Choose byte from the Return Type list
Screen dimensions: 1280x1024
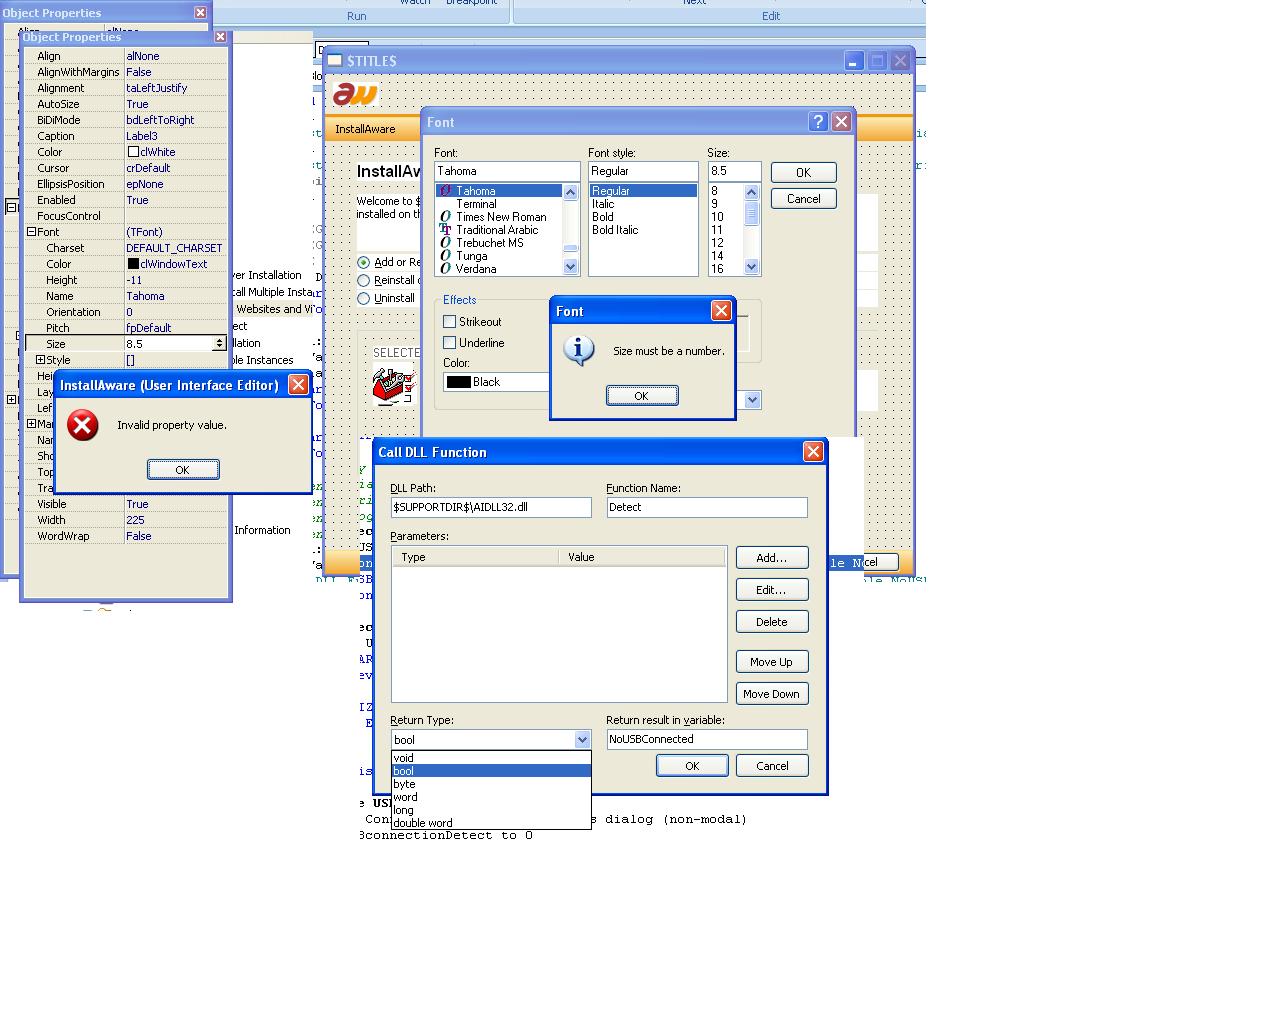click(491, 784)
